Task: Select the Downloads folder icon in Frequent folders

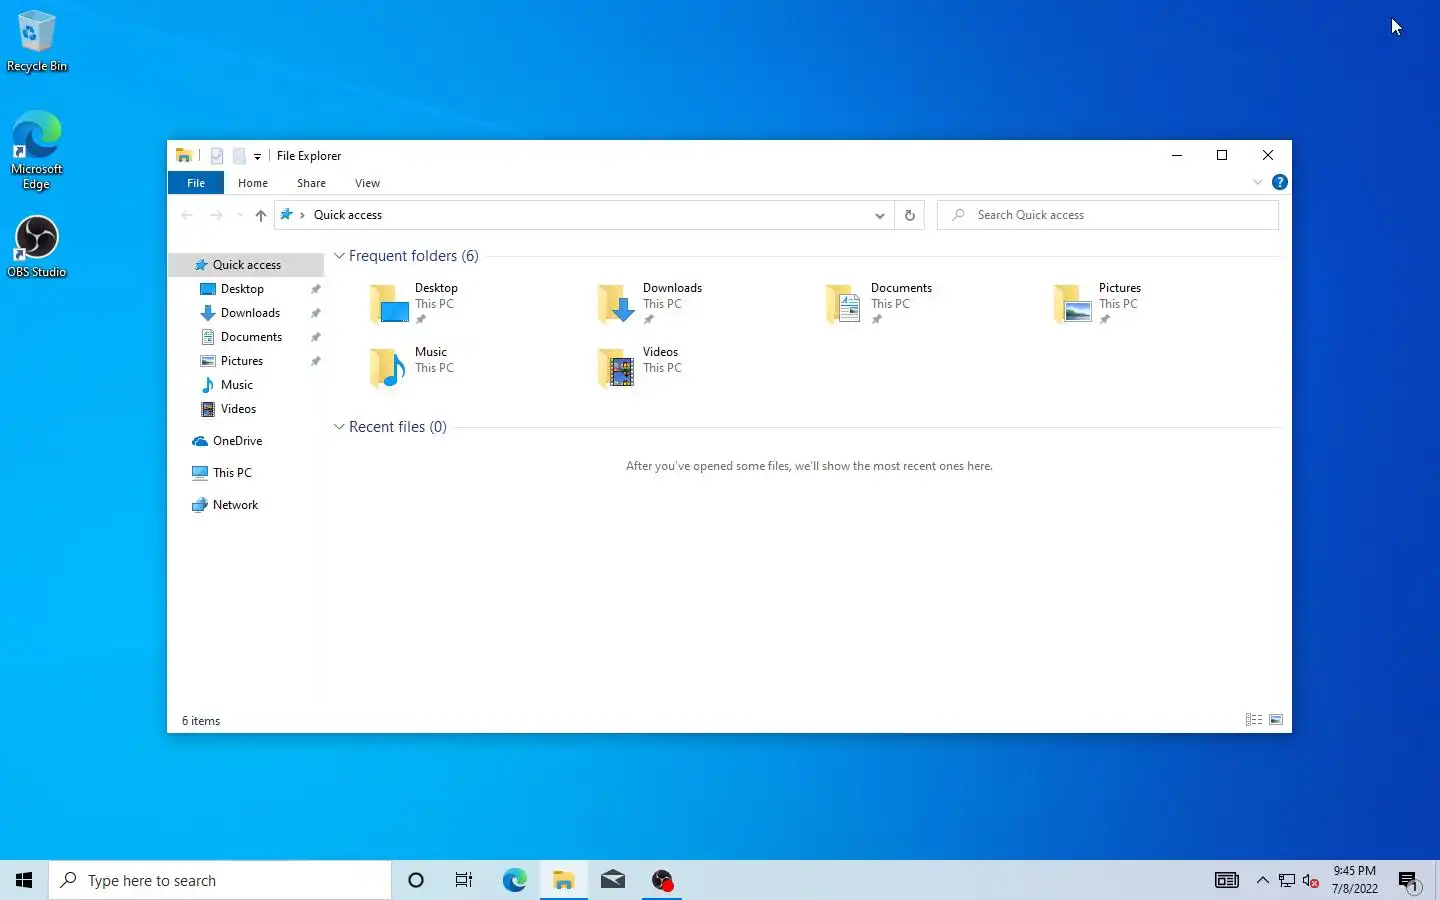Action: (x=617, y=303)
